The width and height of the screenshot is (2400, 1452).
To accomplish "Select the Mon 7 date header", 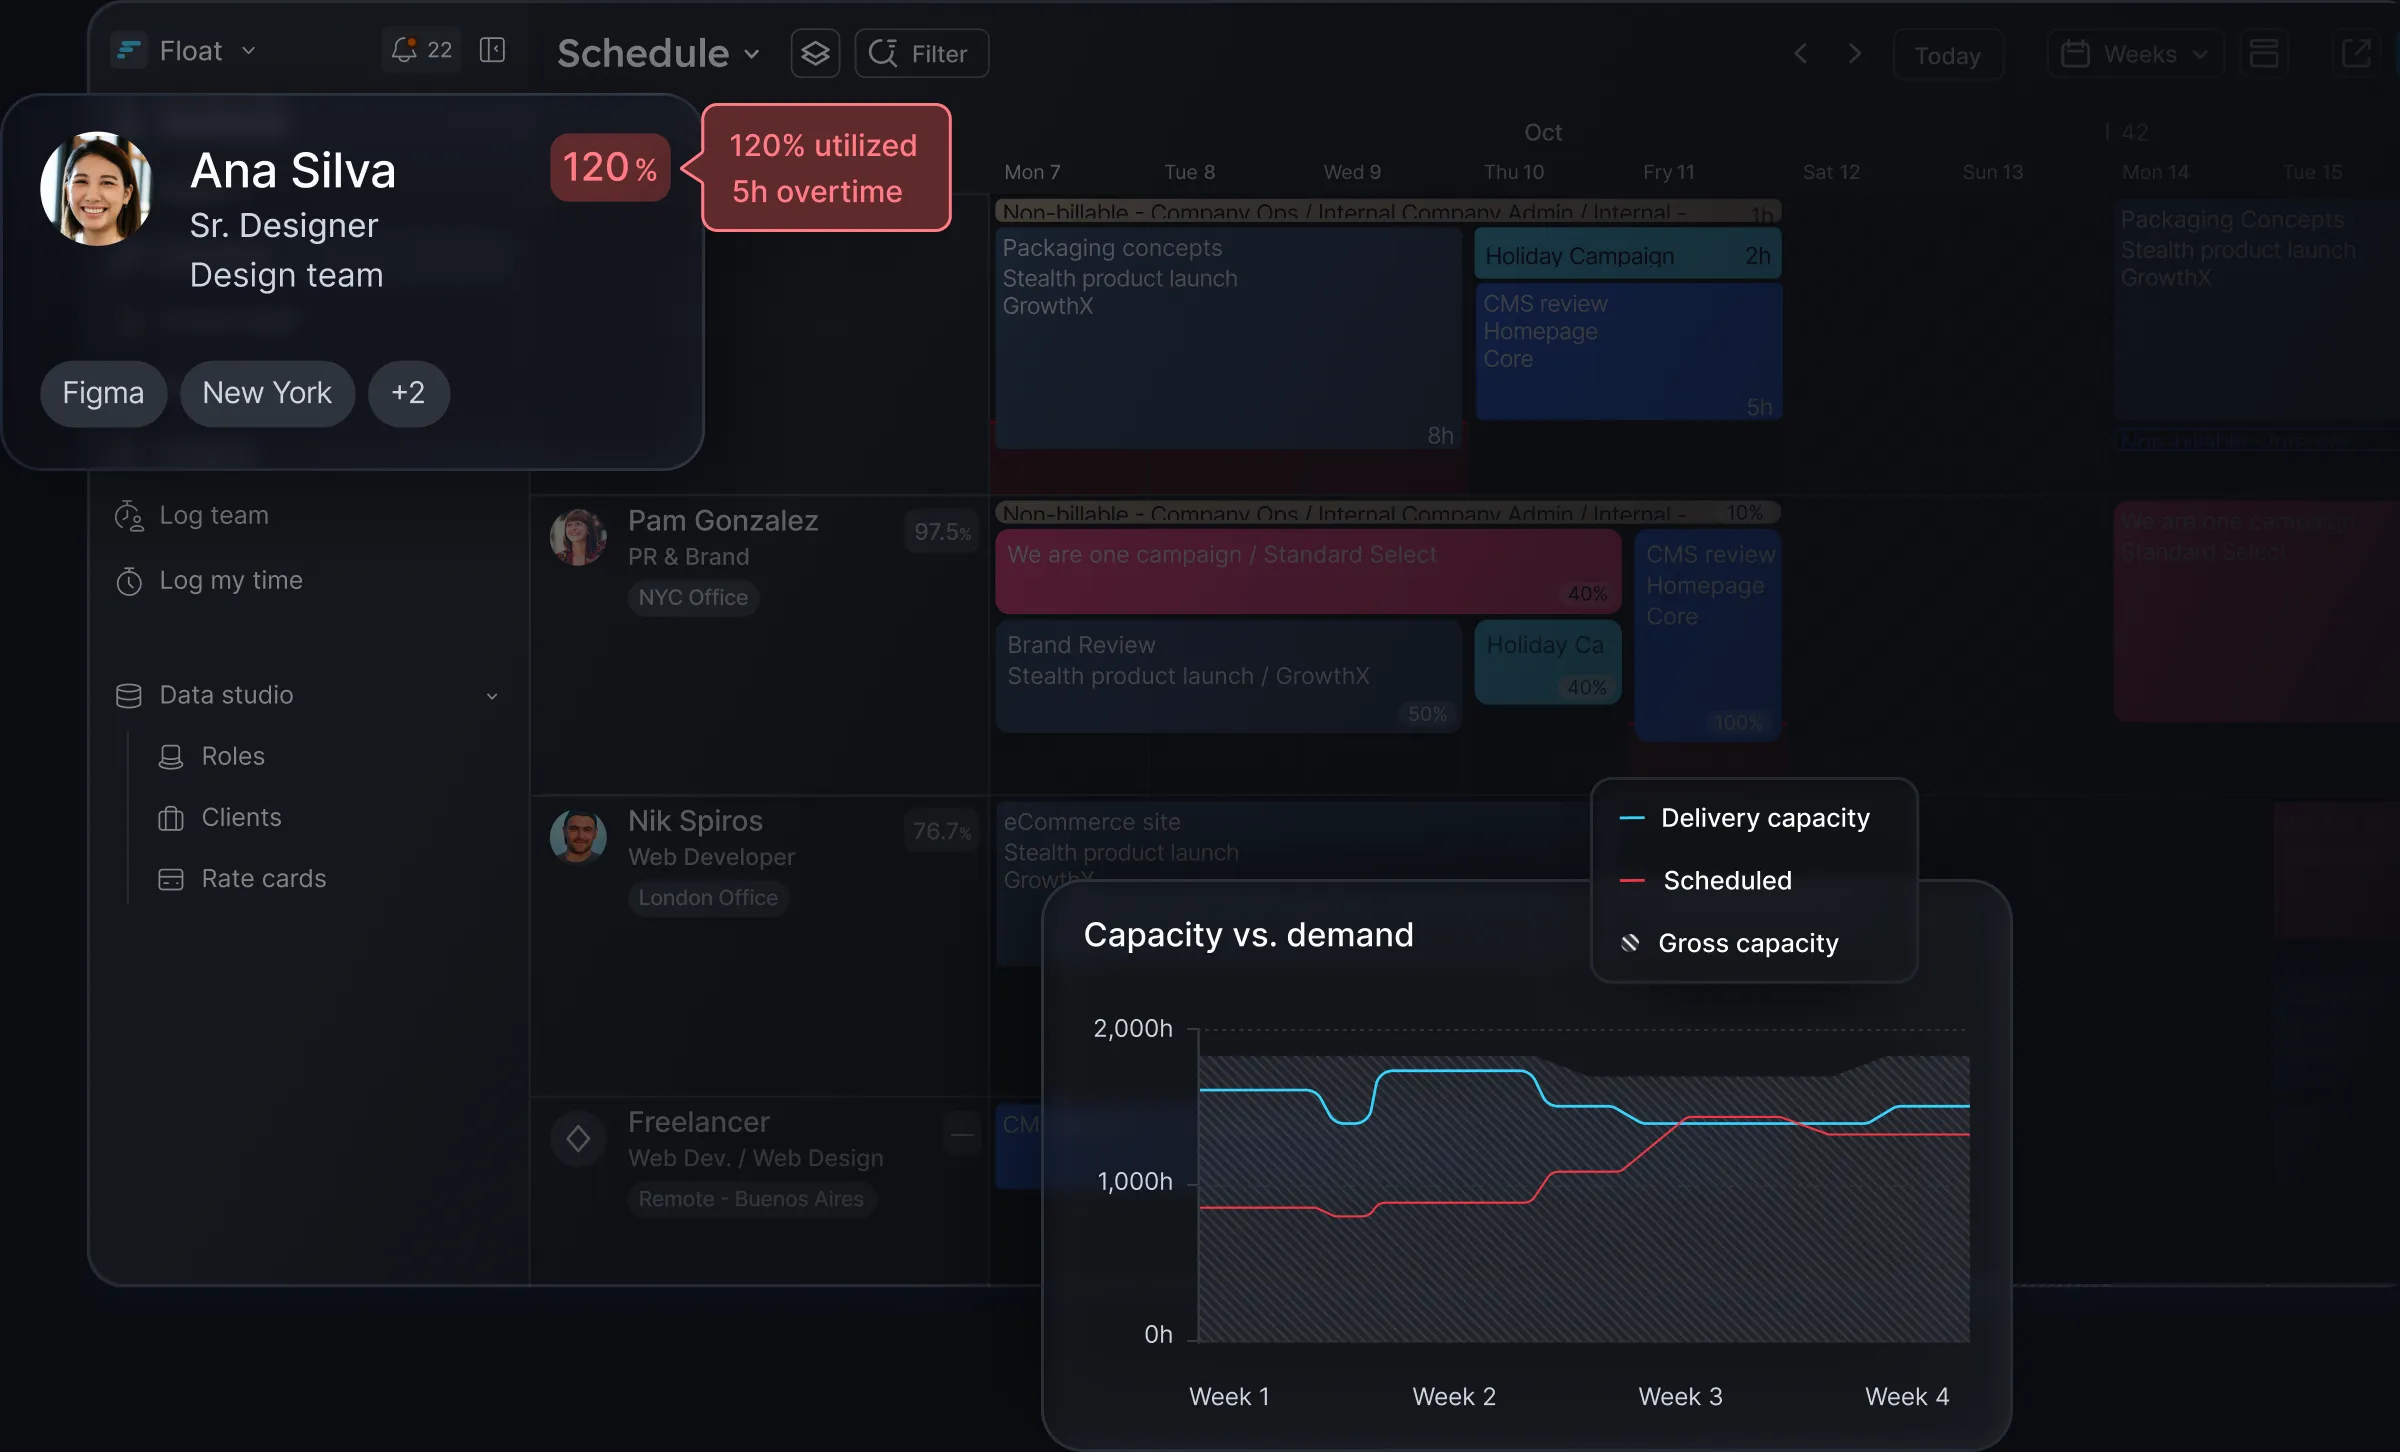I will (x=1032, y=172).
